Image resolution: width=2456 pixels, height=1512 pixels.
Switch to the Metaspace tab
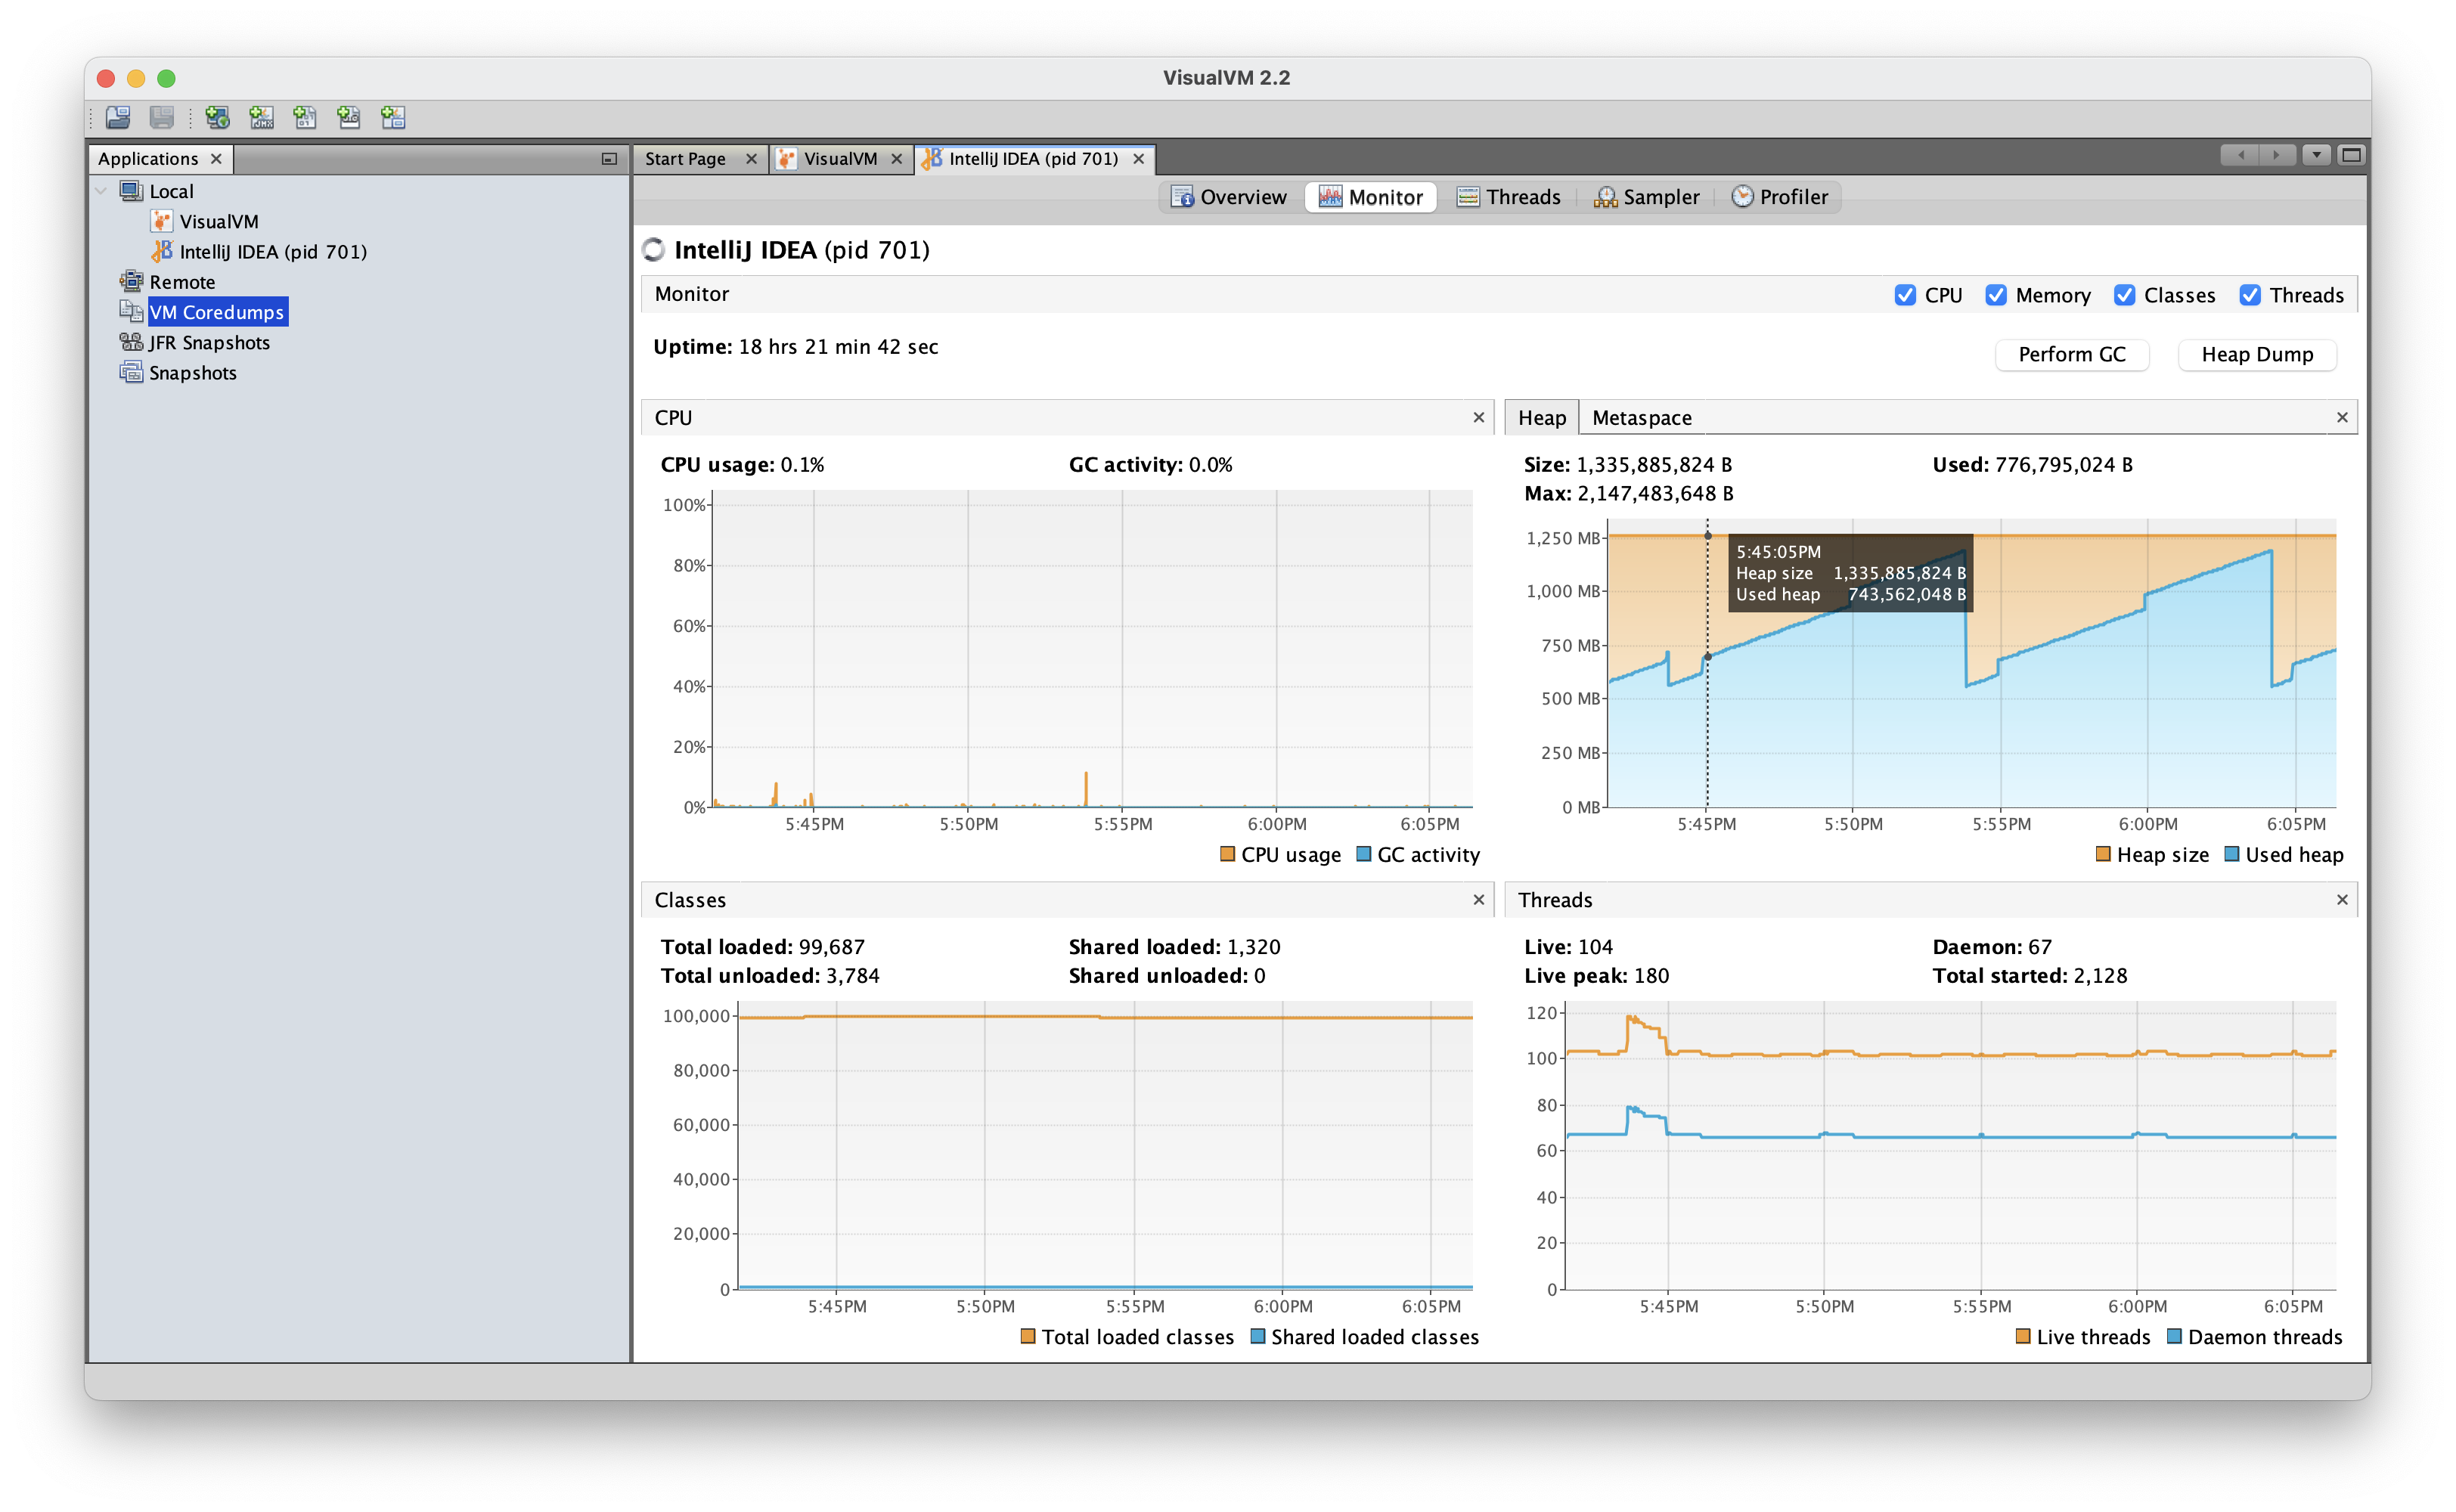(x=1641, y=418)
